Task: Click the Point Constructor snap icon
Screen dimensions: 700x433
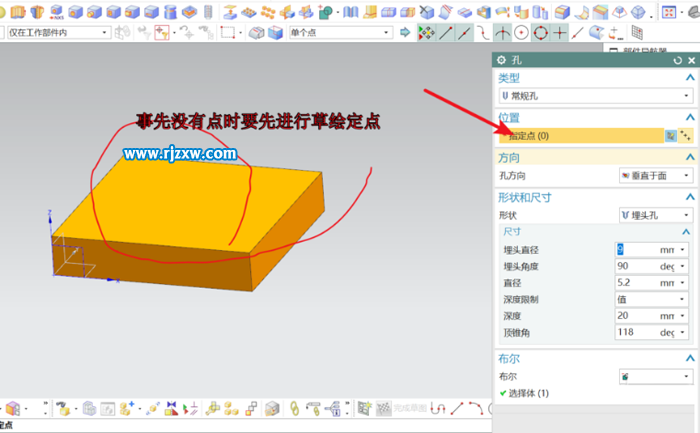Action: [616, 33]
